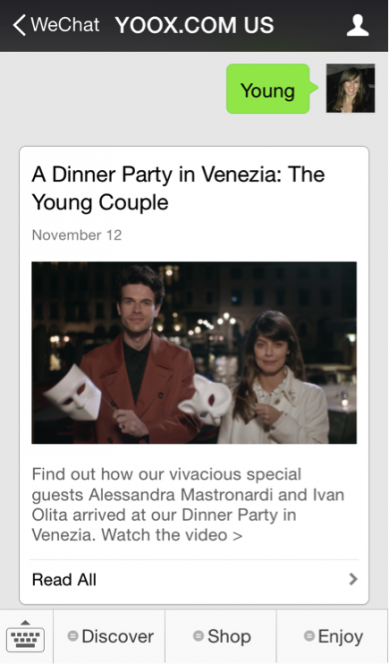Tap the small up arrow above the keyboard icon
Image resolution: width=389 pixels, height=664 pixels.
click(x=25, y=622)
